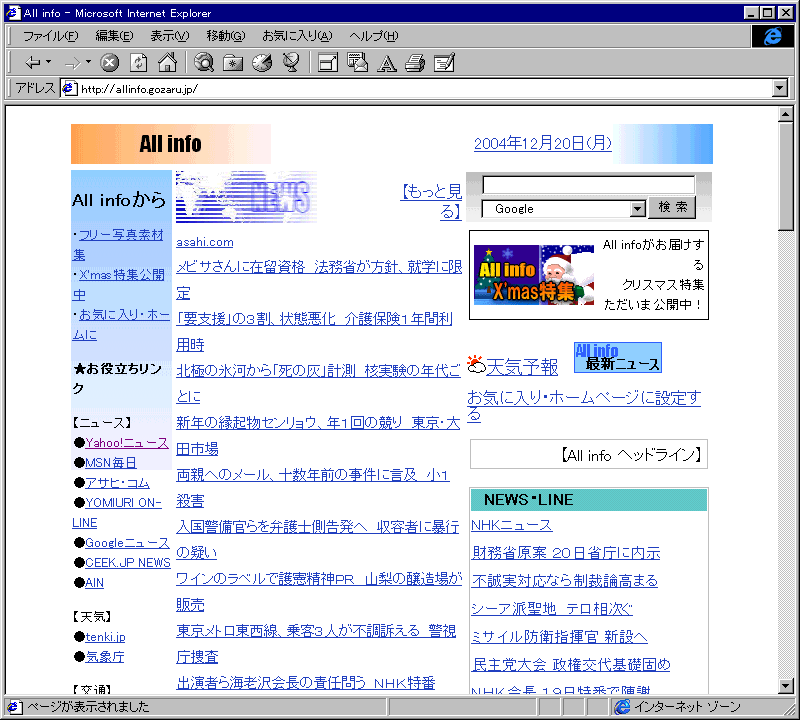The image size is (800, 720).
Task: Switch to Fullscreen view icon
Action: (x=328, y=63)
